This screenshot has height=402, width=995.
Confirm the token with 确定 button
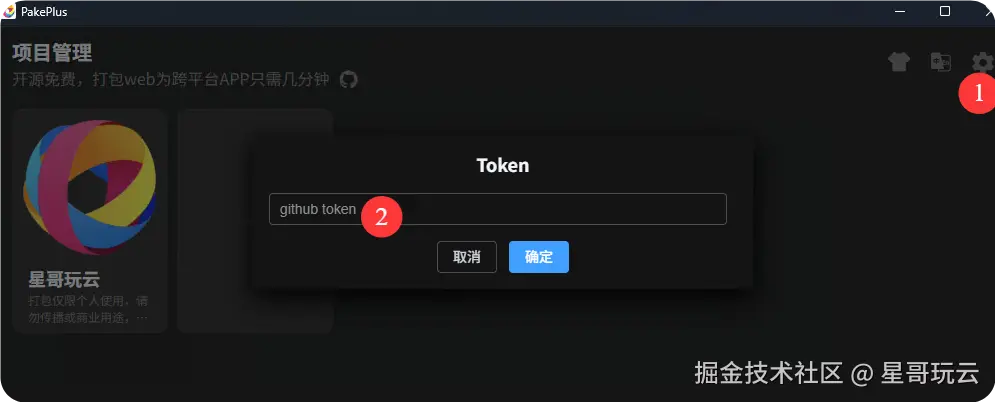point(539,257)
